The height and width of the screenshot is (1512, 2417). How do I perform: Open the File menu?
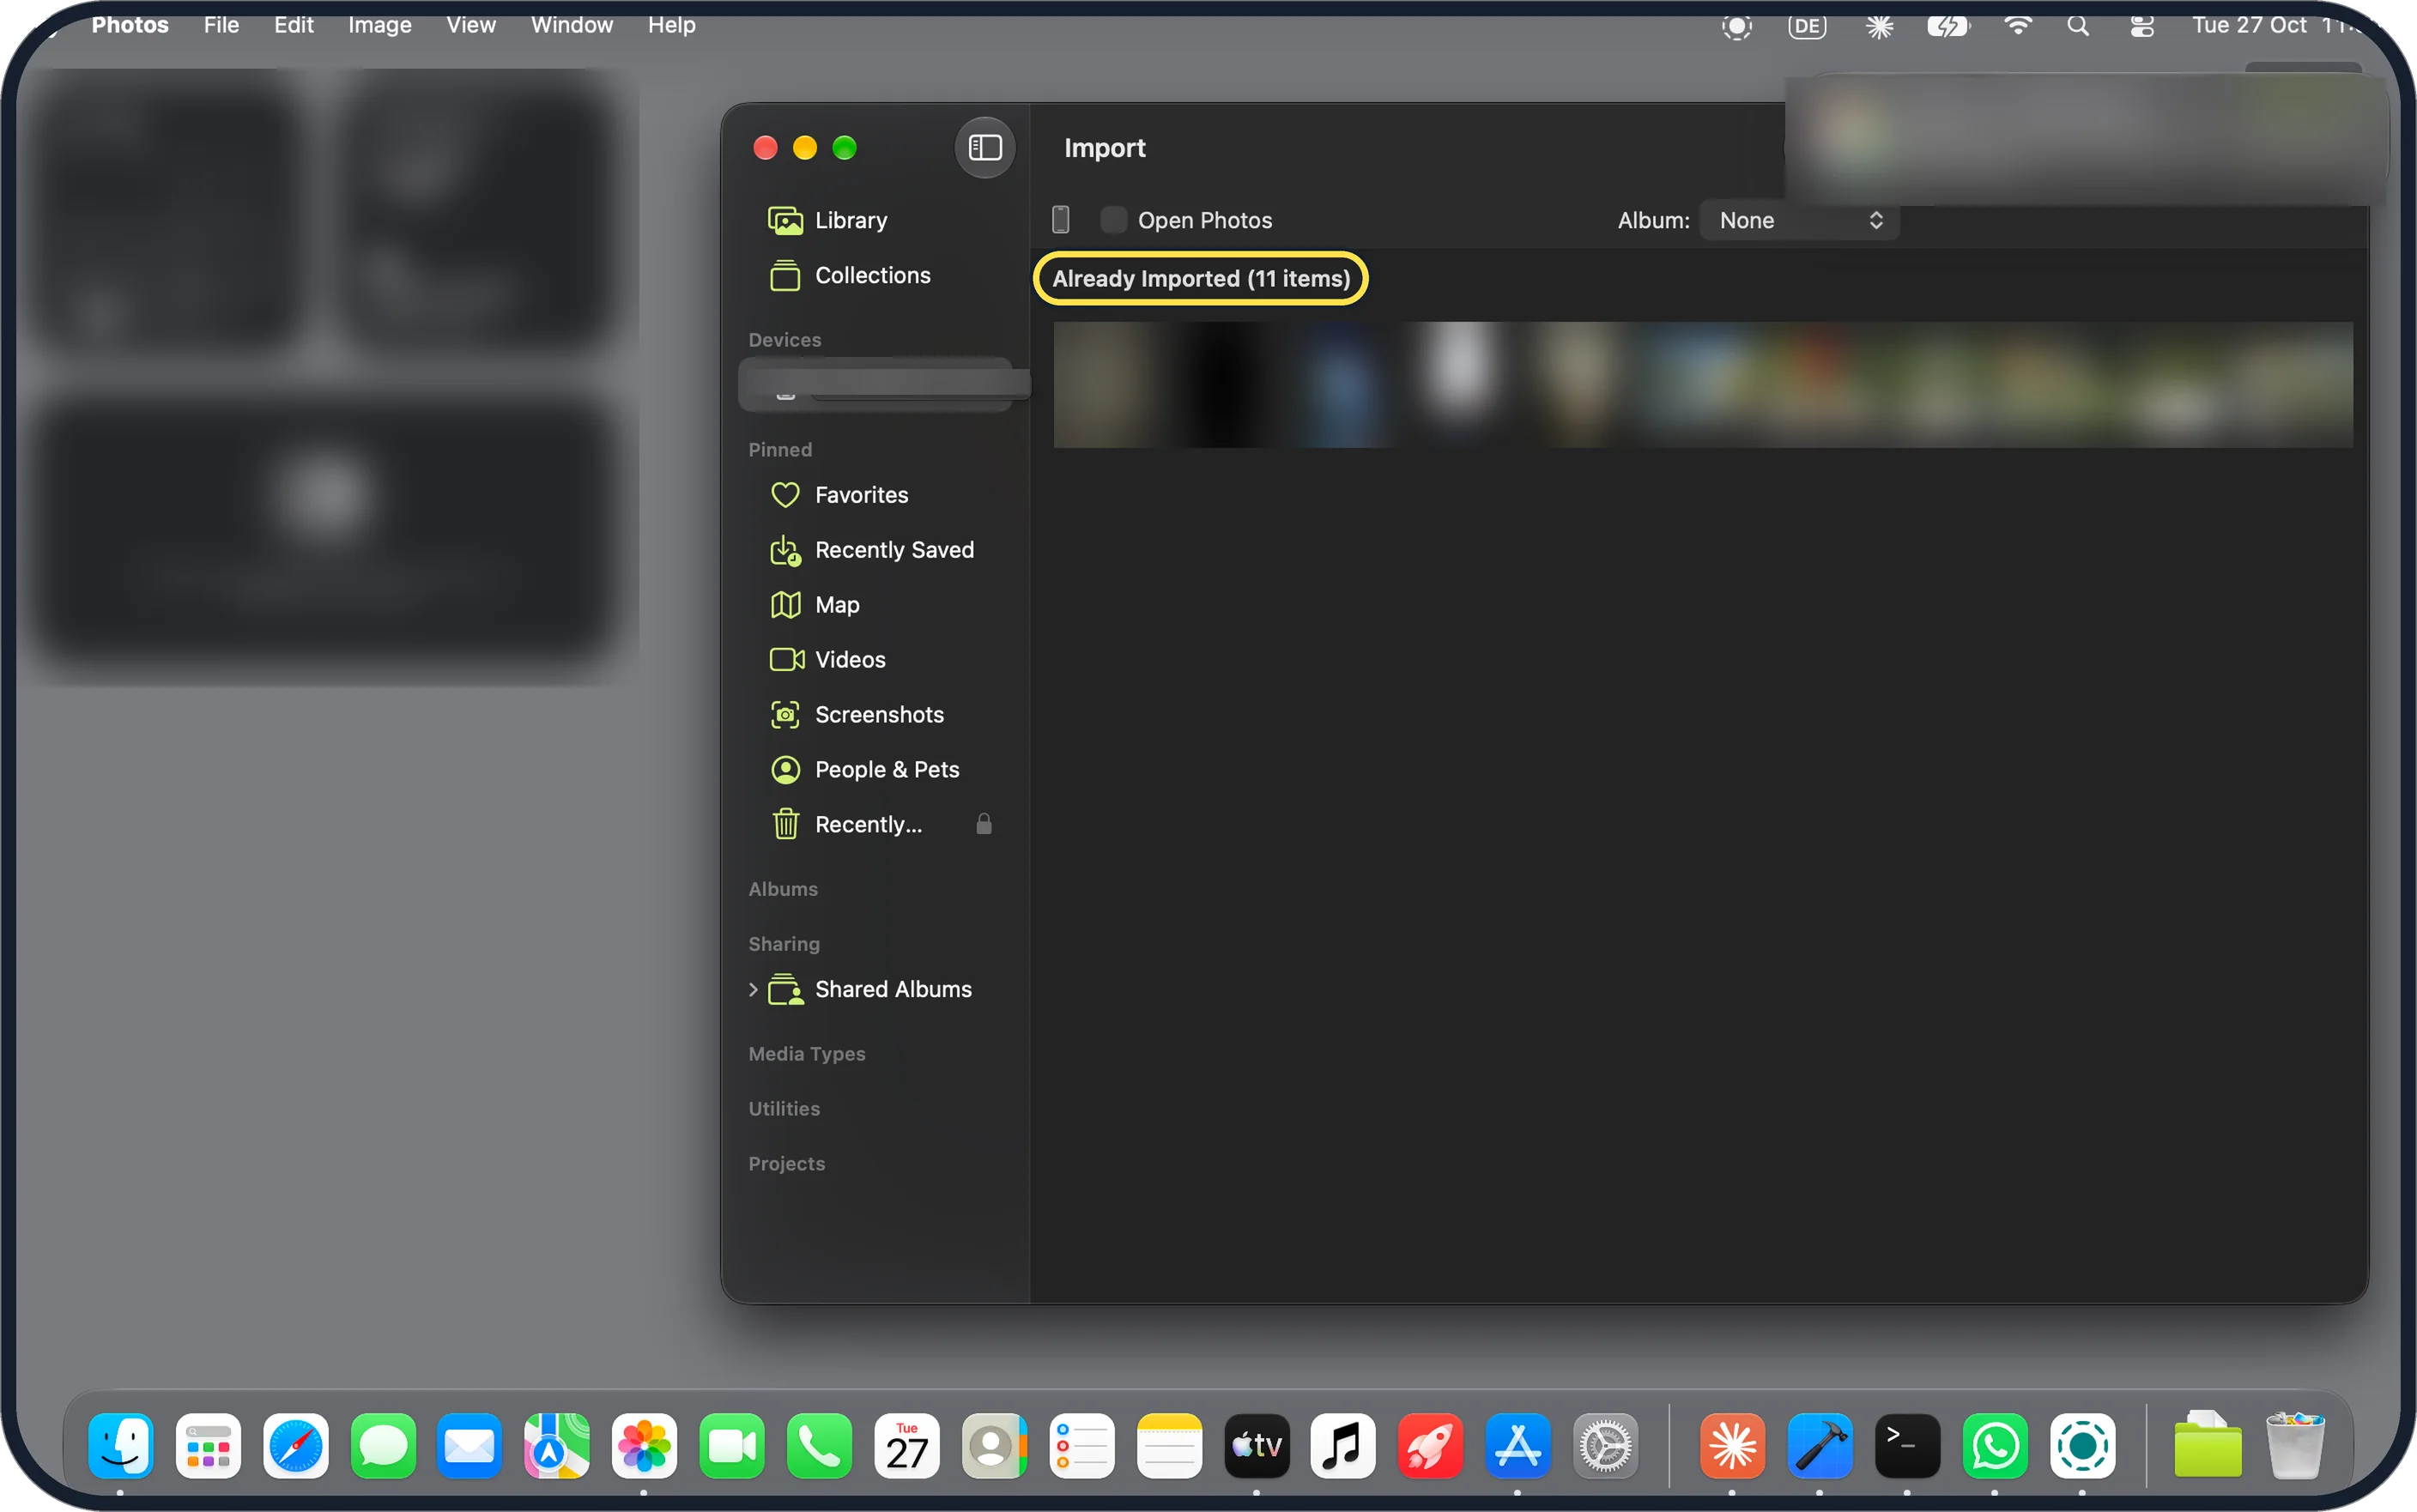click(x=221, y=25)
